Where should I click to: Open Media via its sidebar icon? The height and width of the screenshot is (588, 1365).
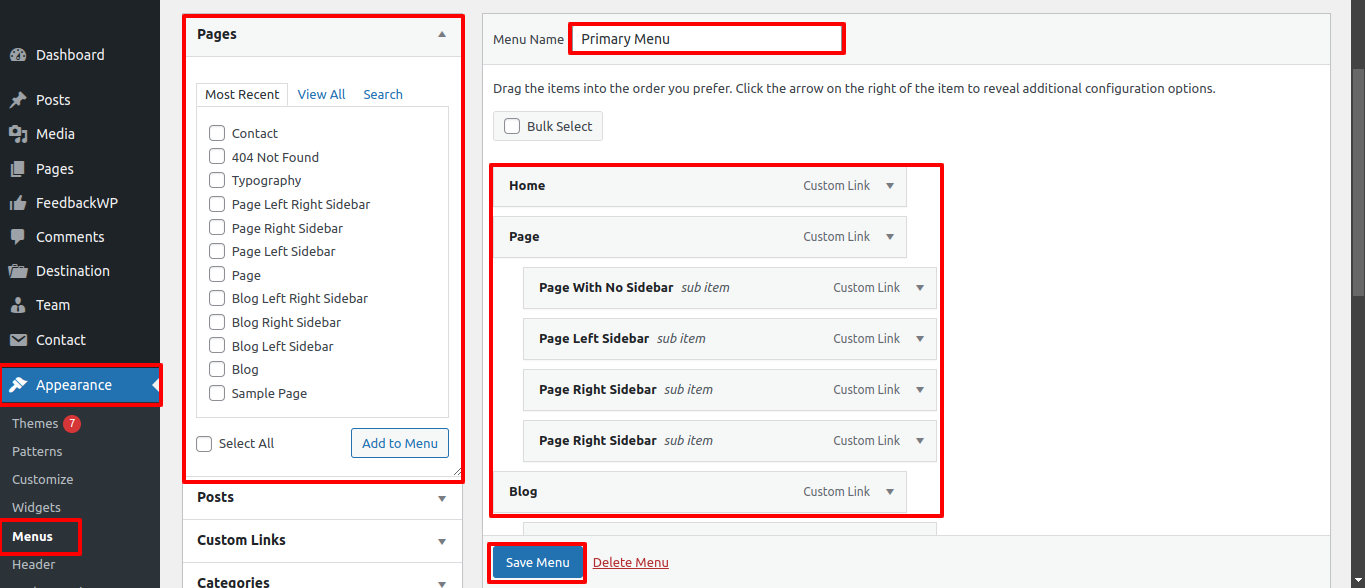coord(17,134)
